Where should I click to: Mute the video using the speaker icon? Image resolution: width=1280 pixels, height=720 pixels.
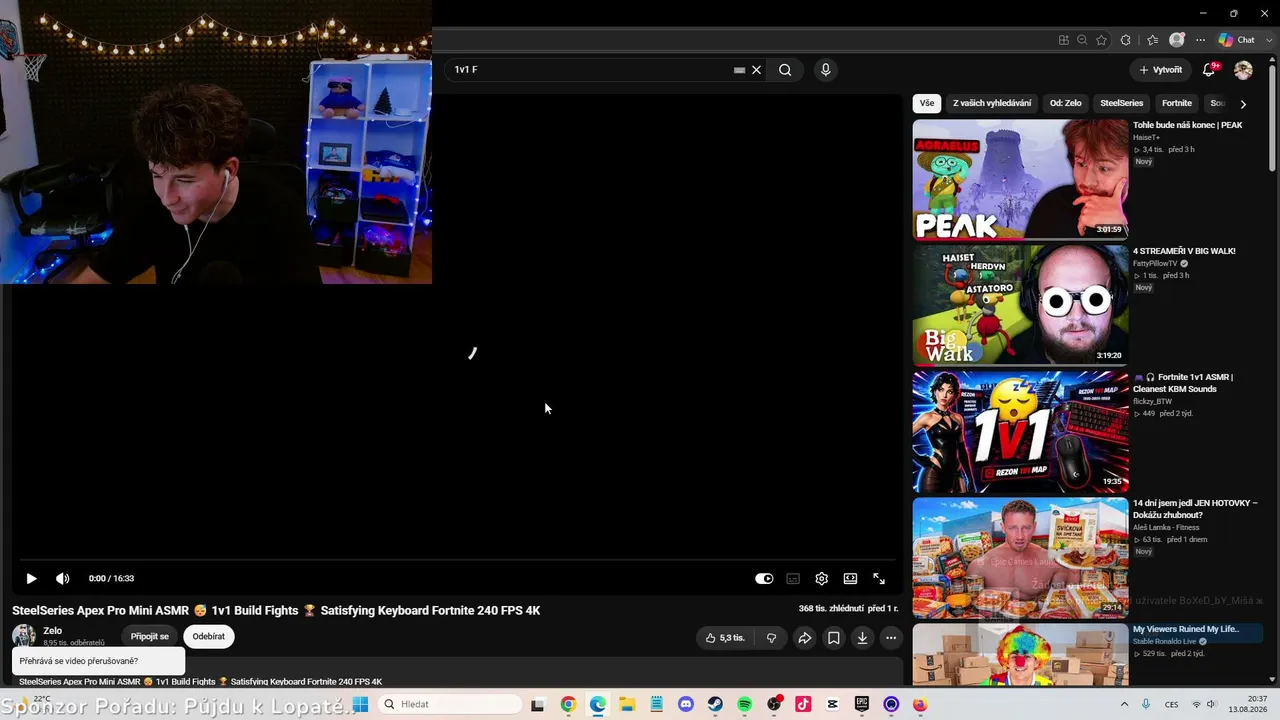[62, 578]
